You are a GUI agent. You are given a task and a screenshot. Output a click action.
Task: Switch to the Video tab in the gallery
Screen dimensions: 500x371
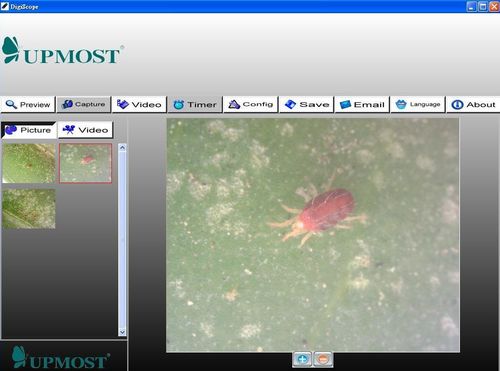(x=86, y=130)
